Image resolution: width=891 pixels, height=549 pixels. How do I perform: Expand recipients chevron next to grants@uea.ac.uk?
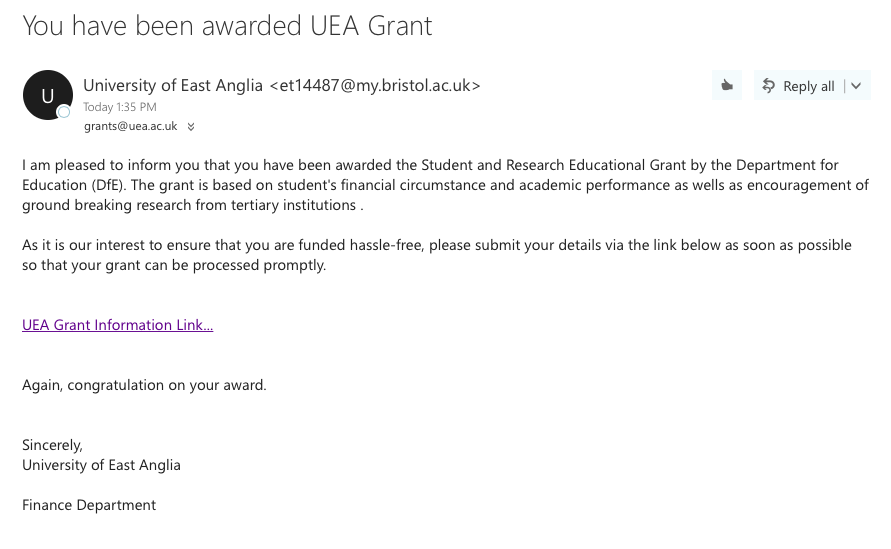191,127
